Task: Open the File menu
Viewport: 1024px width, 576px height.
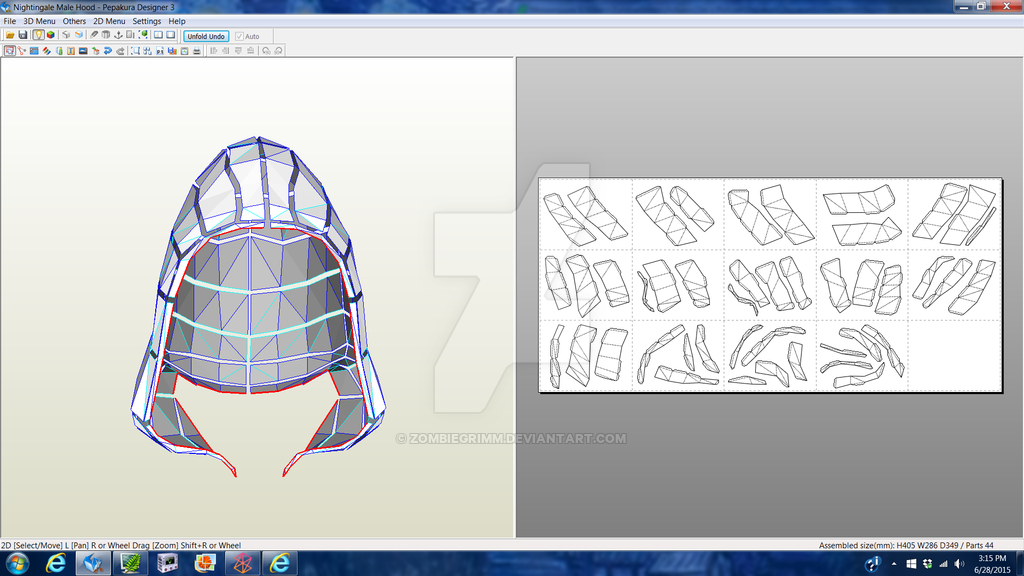Action: click(10, 21)
